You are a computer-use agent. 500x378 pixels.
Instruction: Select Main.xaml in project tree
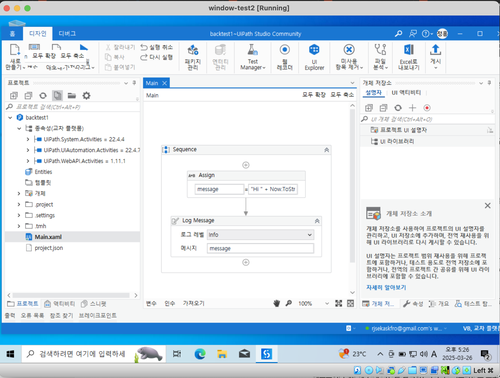pos(48,237)
